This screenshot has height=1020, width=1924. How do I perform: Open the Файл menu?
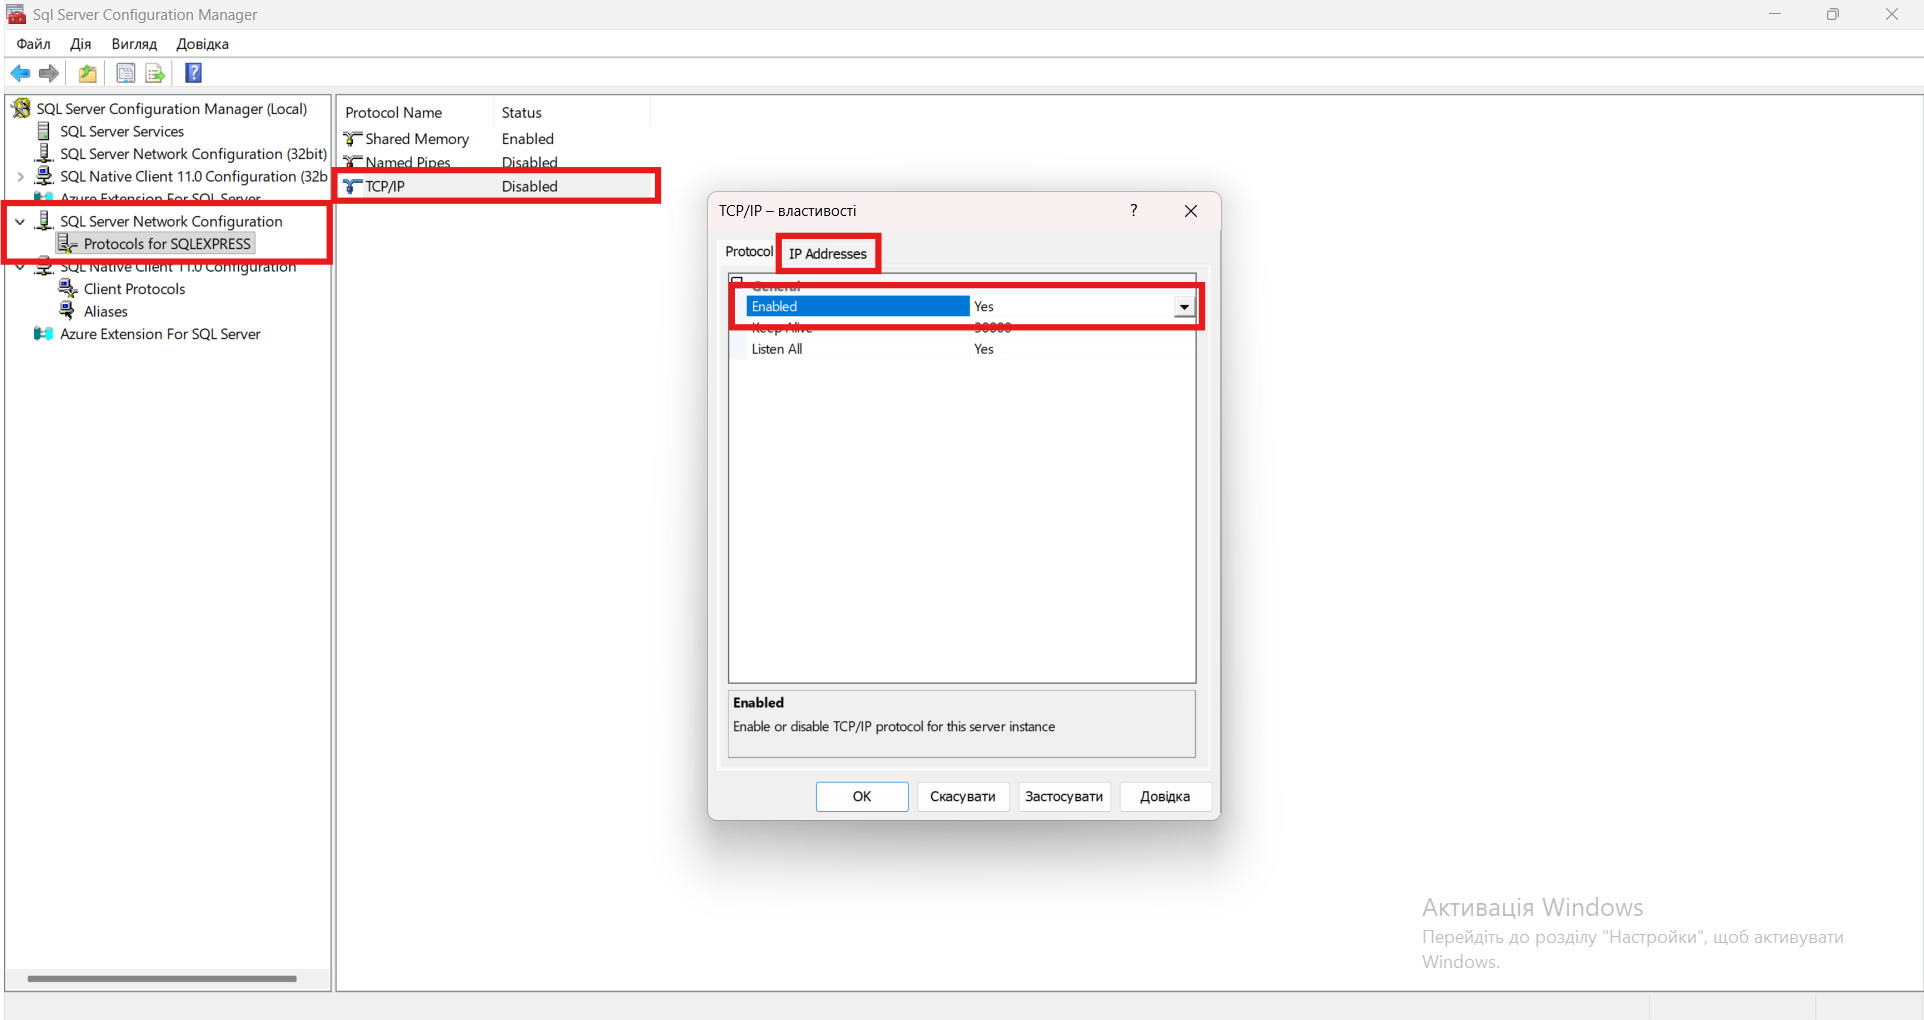(33, 44)
